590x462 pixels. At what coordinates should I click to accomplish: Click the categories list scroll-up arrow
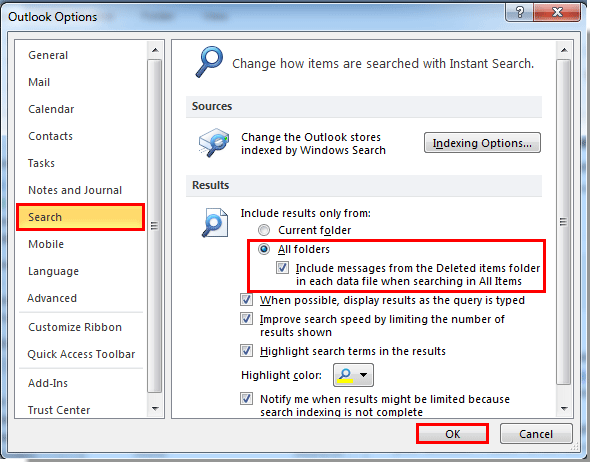tap(155, 50)
